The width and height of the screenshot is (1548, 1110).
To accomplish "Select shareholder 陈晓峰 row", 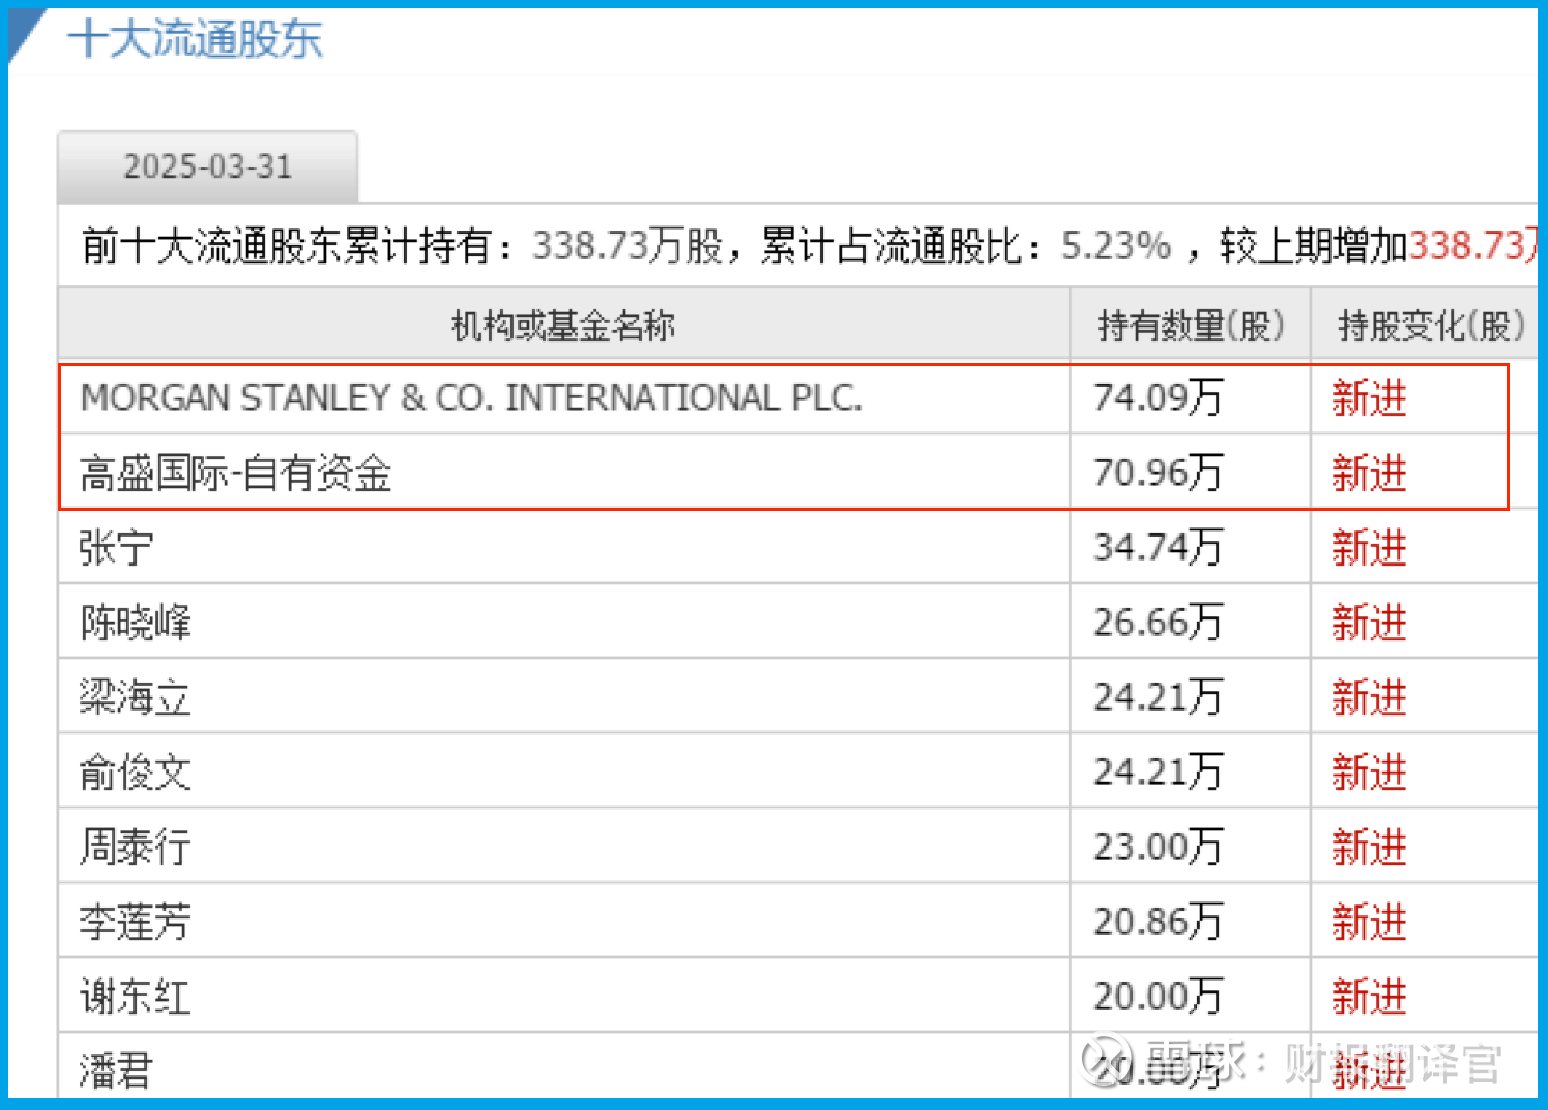I will (x=135, y=622).
